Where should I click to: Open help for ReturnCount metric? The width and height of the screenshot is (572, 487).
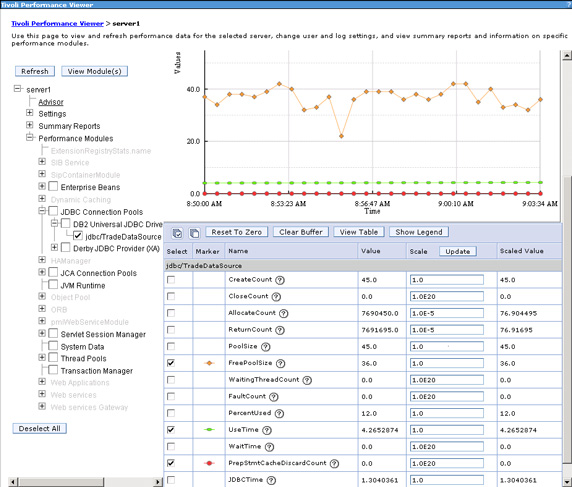coord(280,330)
